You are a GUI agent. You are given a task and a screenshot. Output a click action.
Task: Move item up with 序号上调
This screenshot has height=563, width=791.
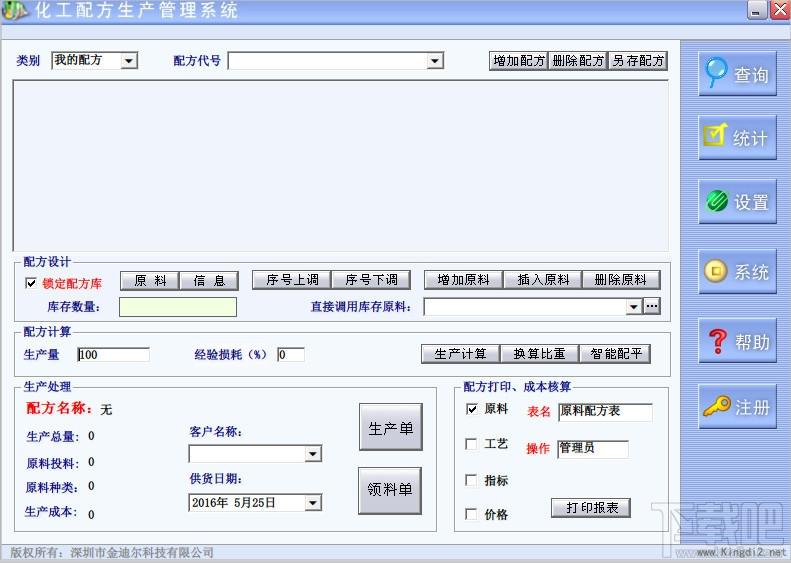click(x=292, y=280)
